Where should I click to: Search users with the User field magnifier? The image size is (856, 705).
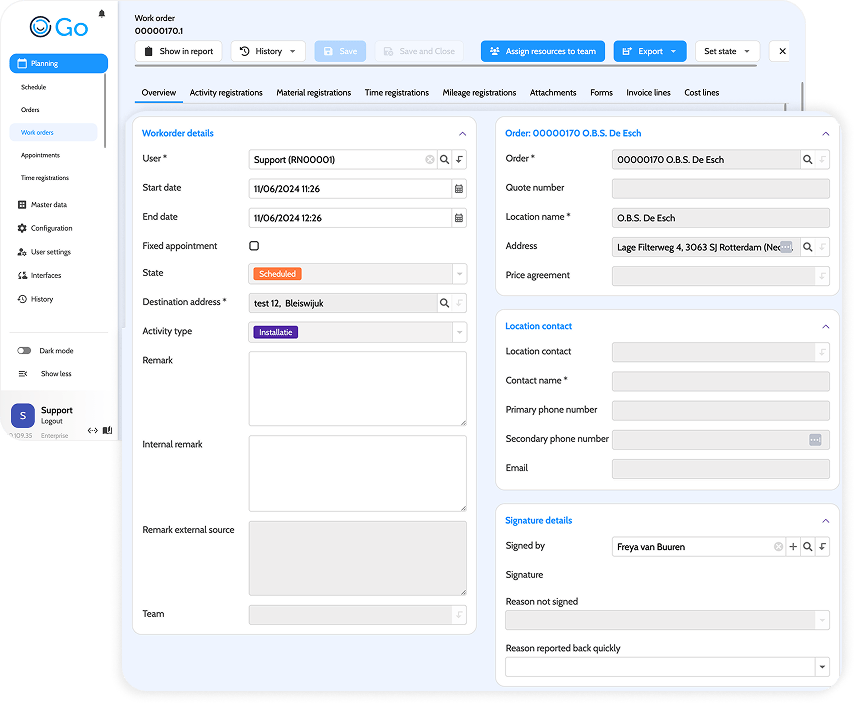(444, 159)
